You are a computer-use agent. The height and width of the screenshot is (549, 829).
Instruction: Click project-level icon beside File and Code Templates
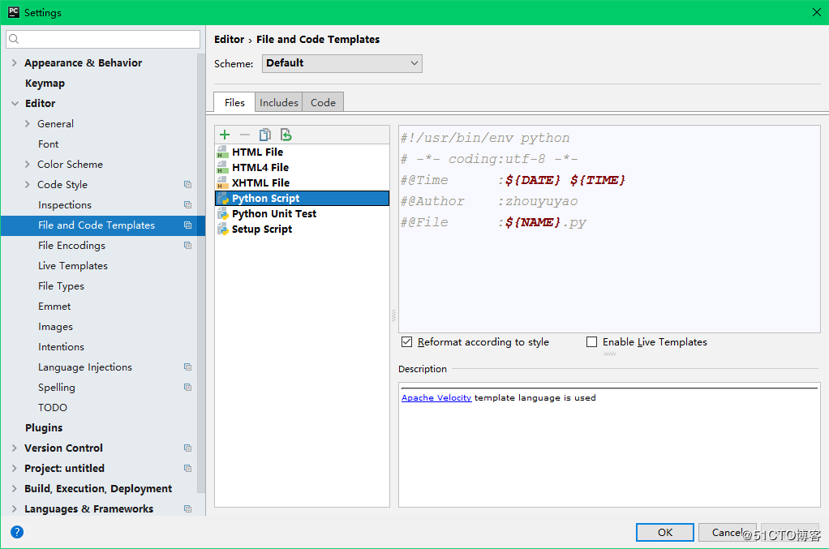click(x=188, y=225)
